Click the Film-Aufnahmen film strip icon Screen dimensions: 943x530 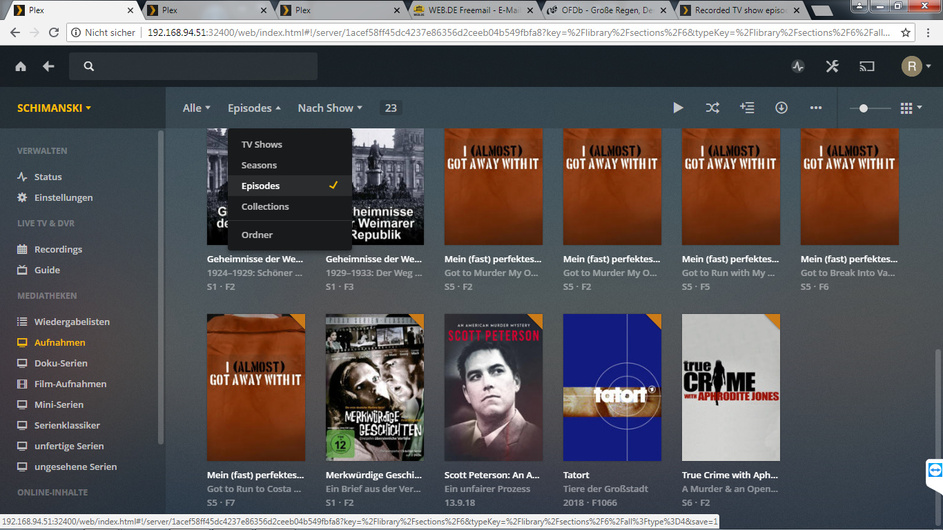click(x=22, y=384)
